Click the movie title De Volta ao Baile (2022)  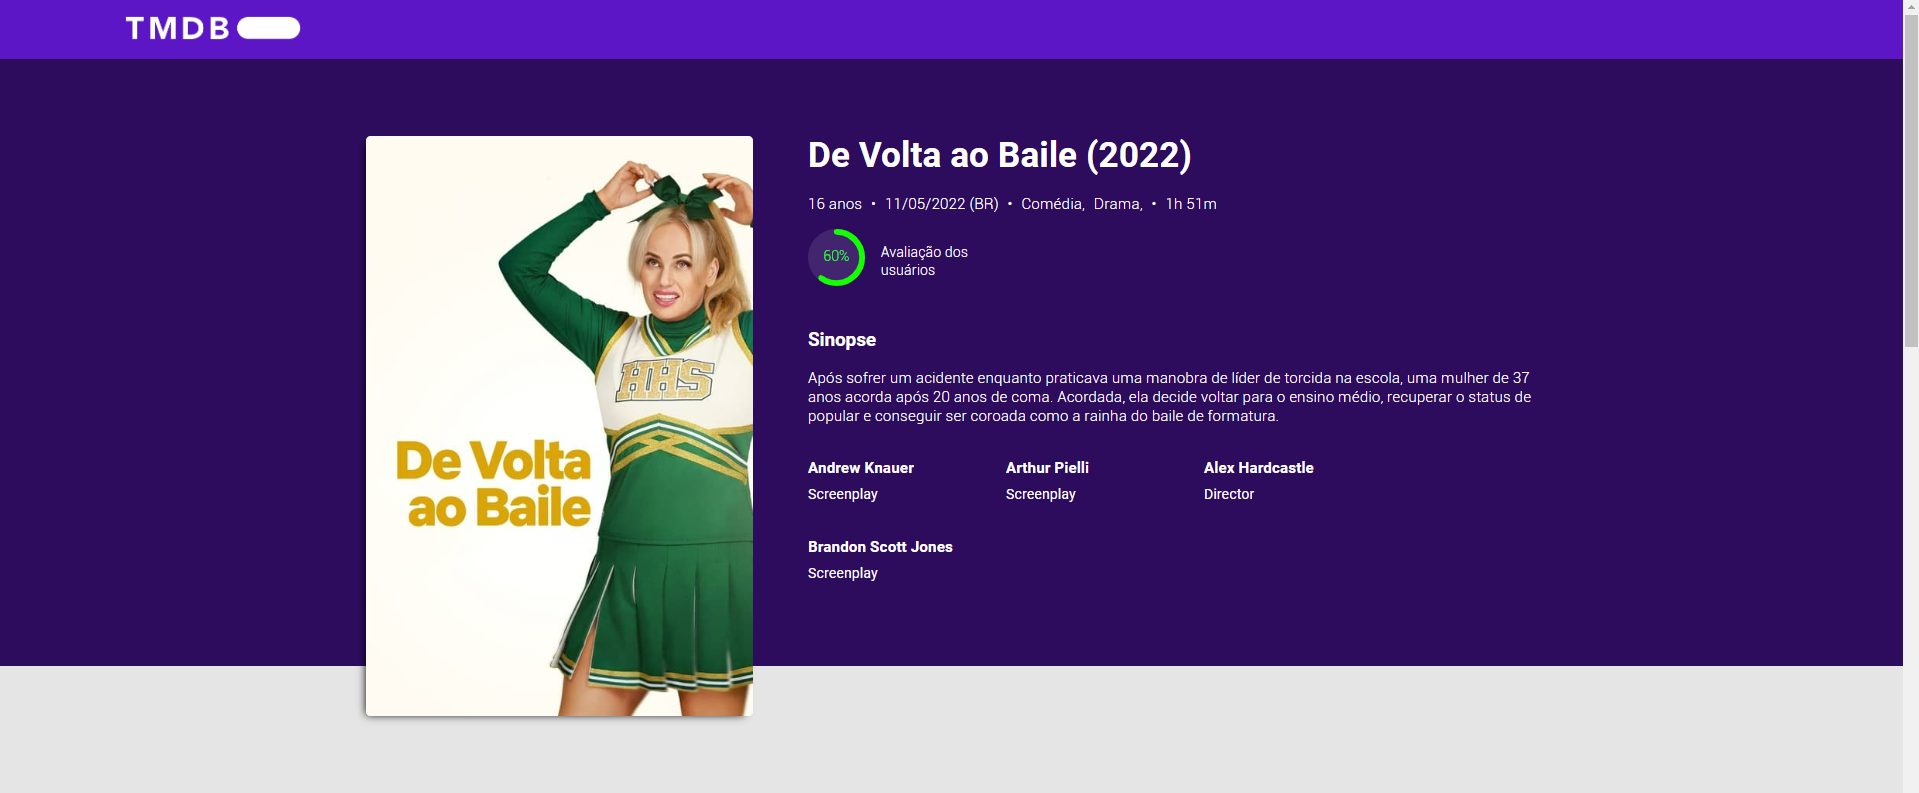coord(999,155)
